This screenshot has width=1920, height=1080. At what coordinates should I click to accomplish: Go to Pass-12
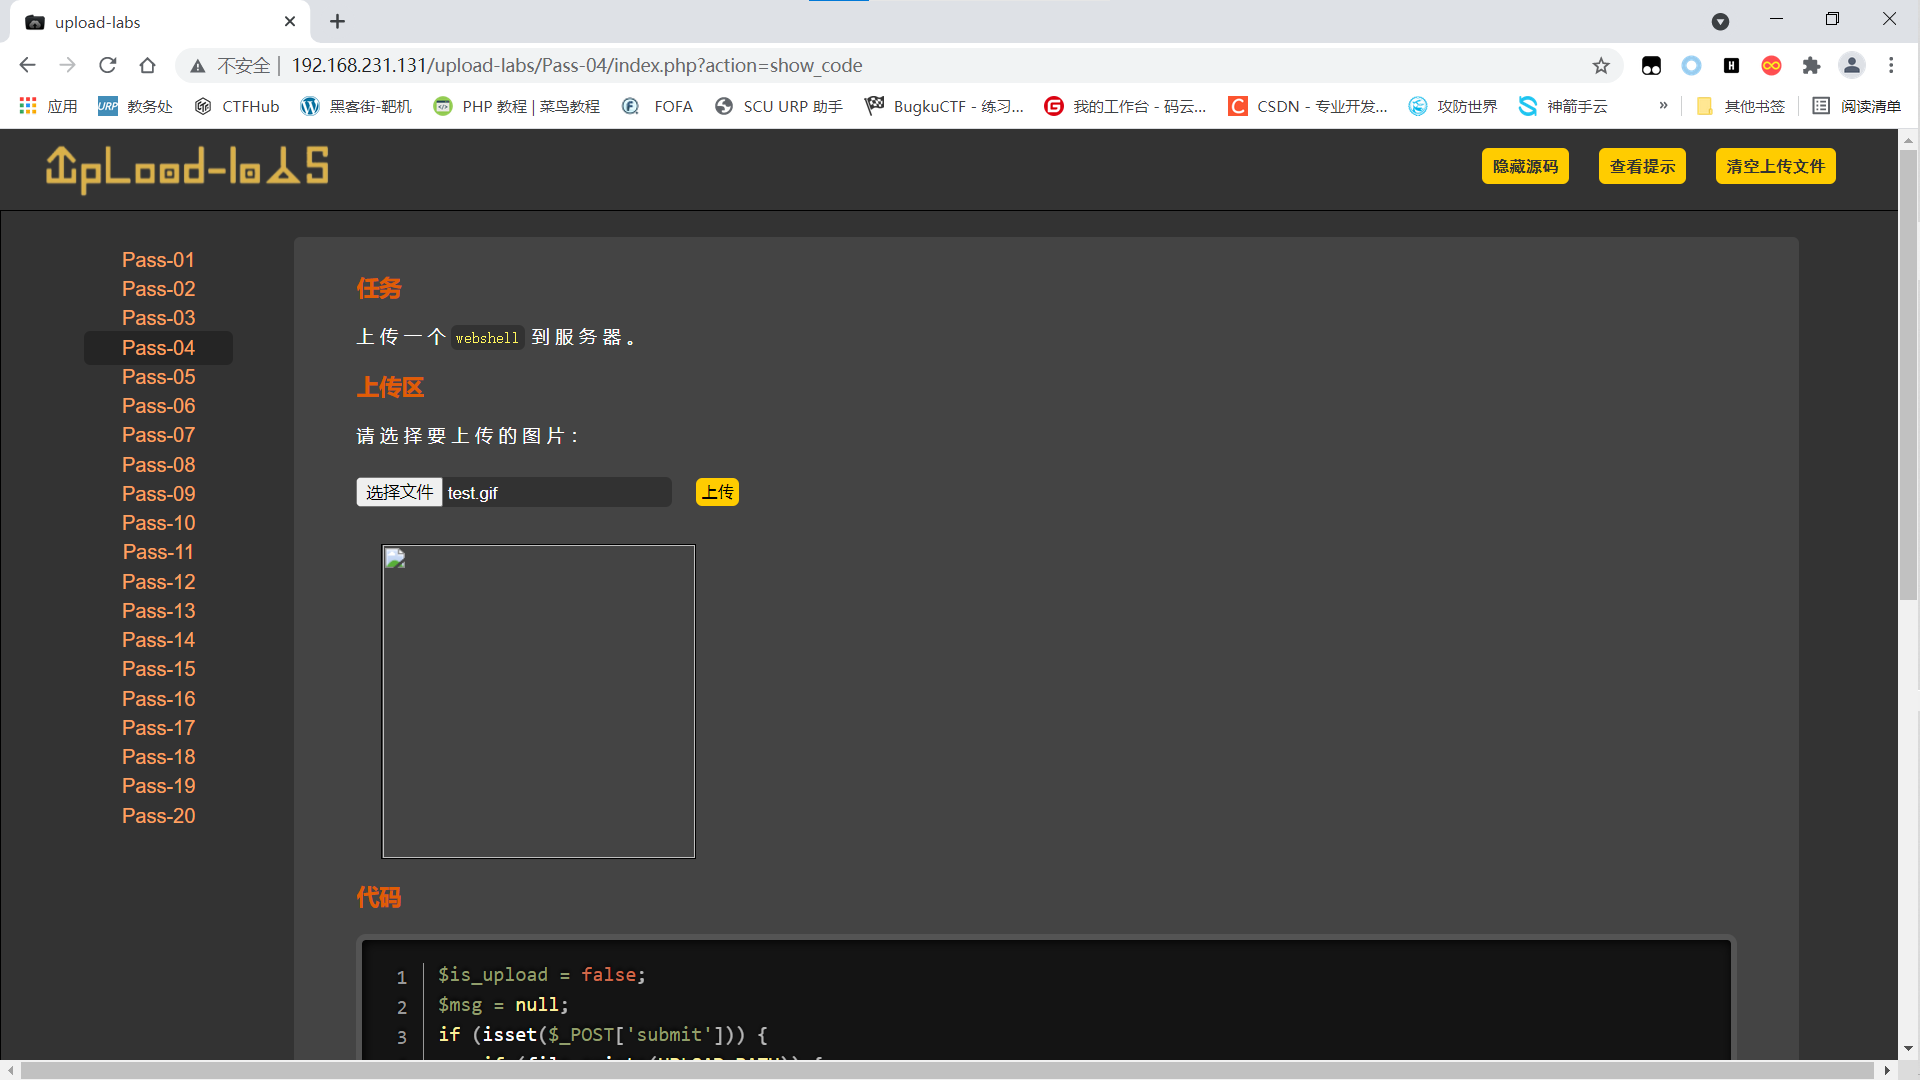(158, 582)
